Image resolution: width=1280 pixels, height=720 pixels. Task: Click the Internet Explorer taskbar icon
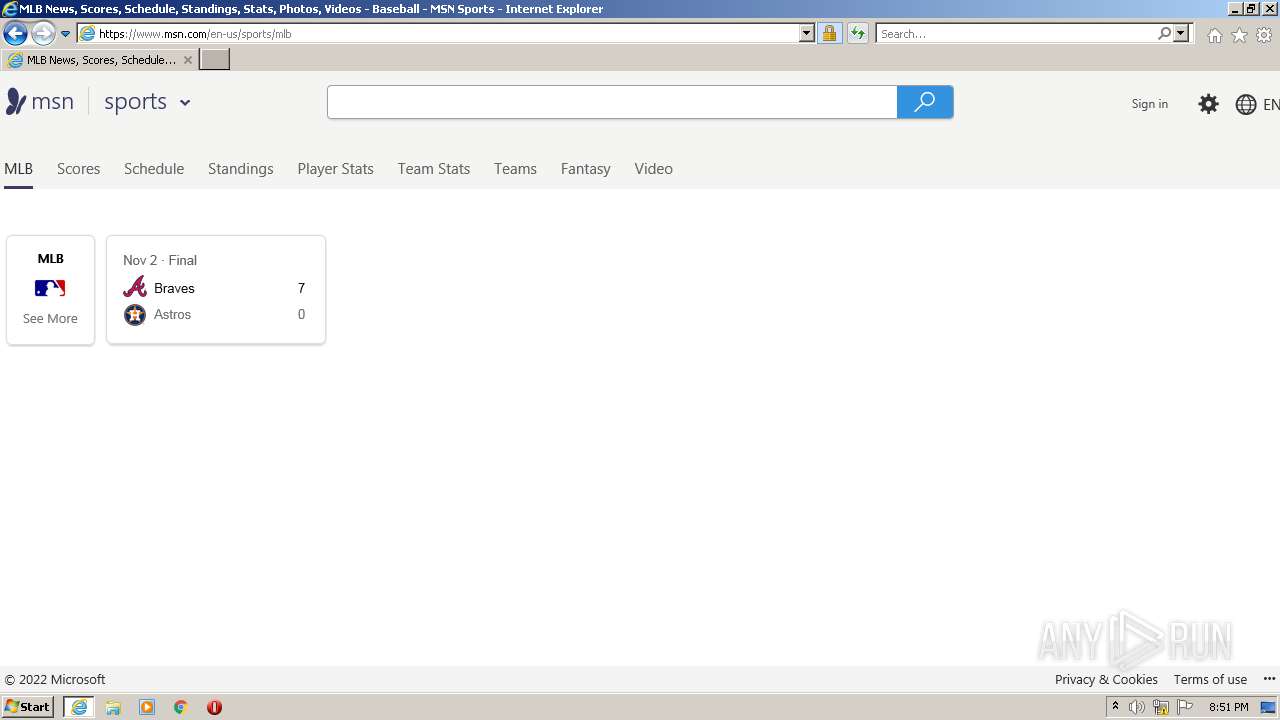pyautogui.click(x=79, y=707)
